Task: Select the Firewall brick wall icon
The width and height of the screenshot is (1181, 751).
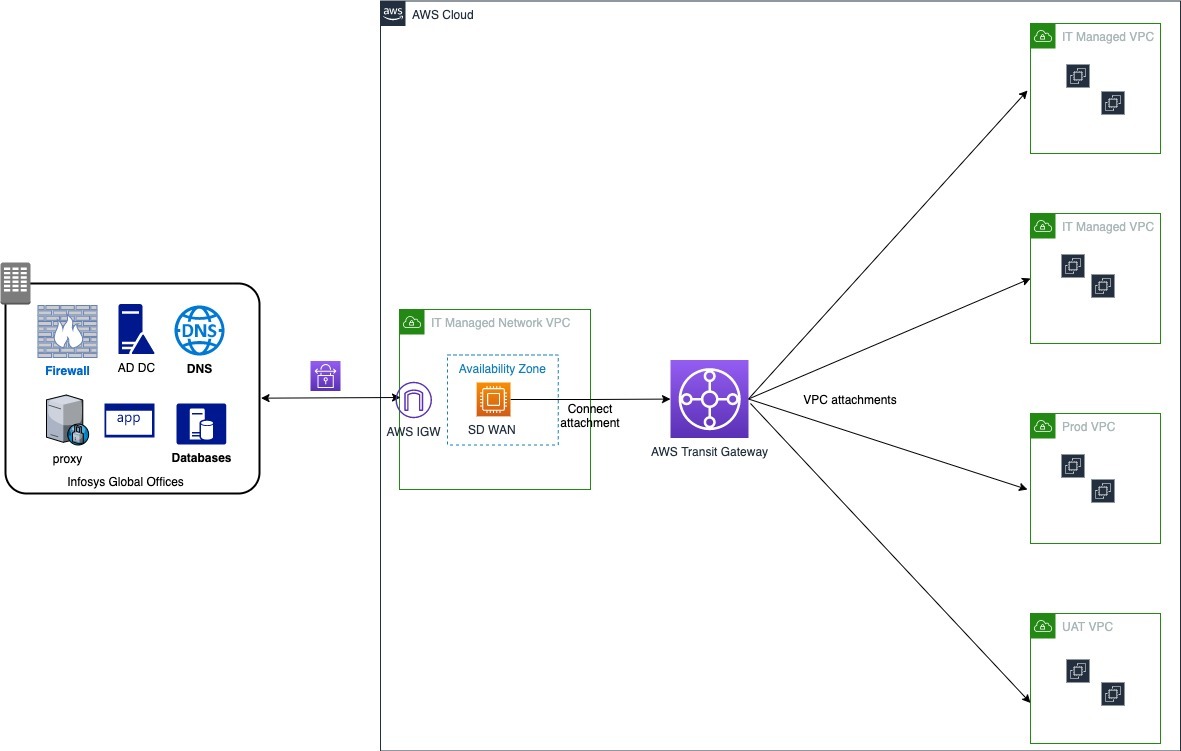Action: 68,331
